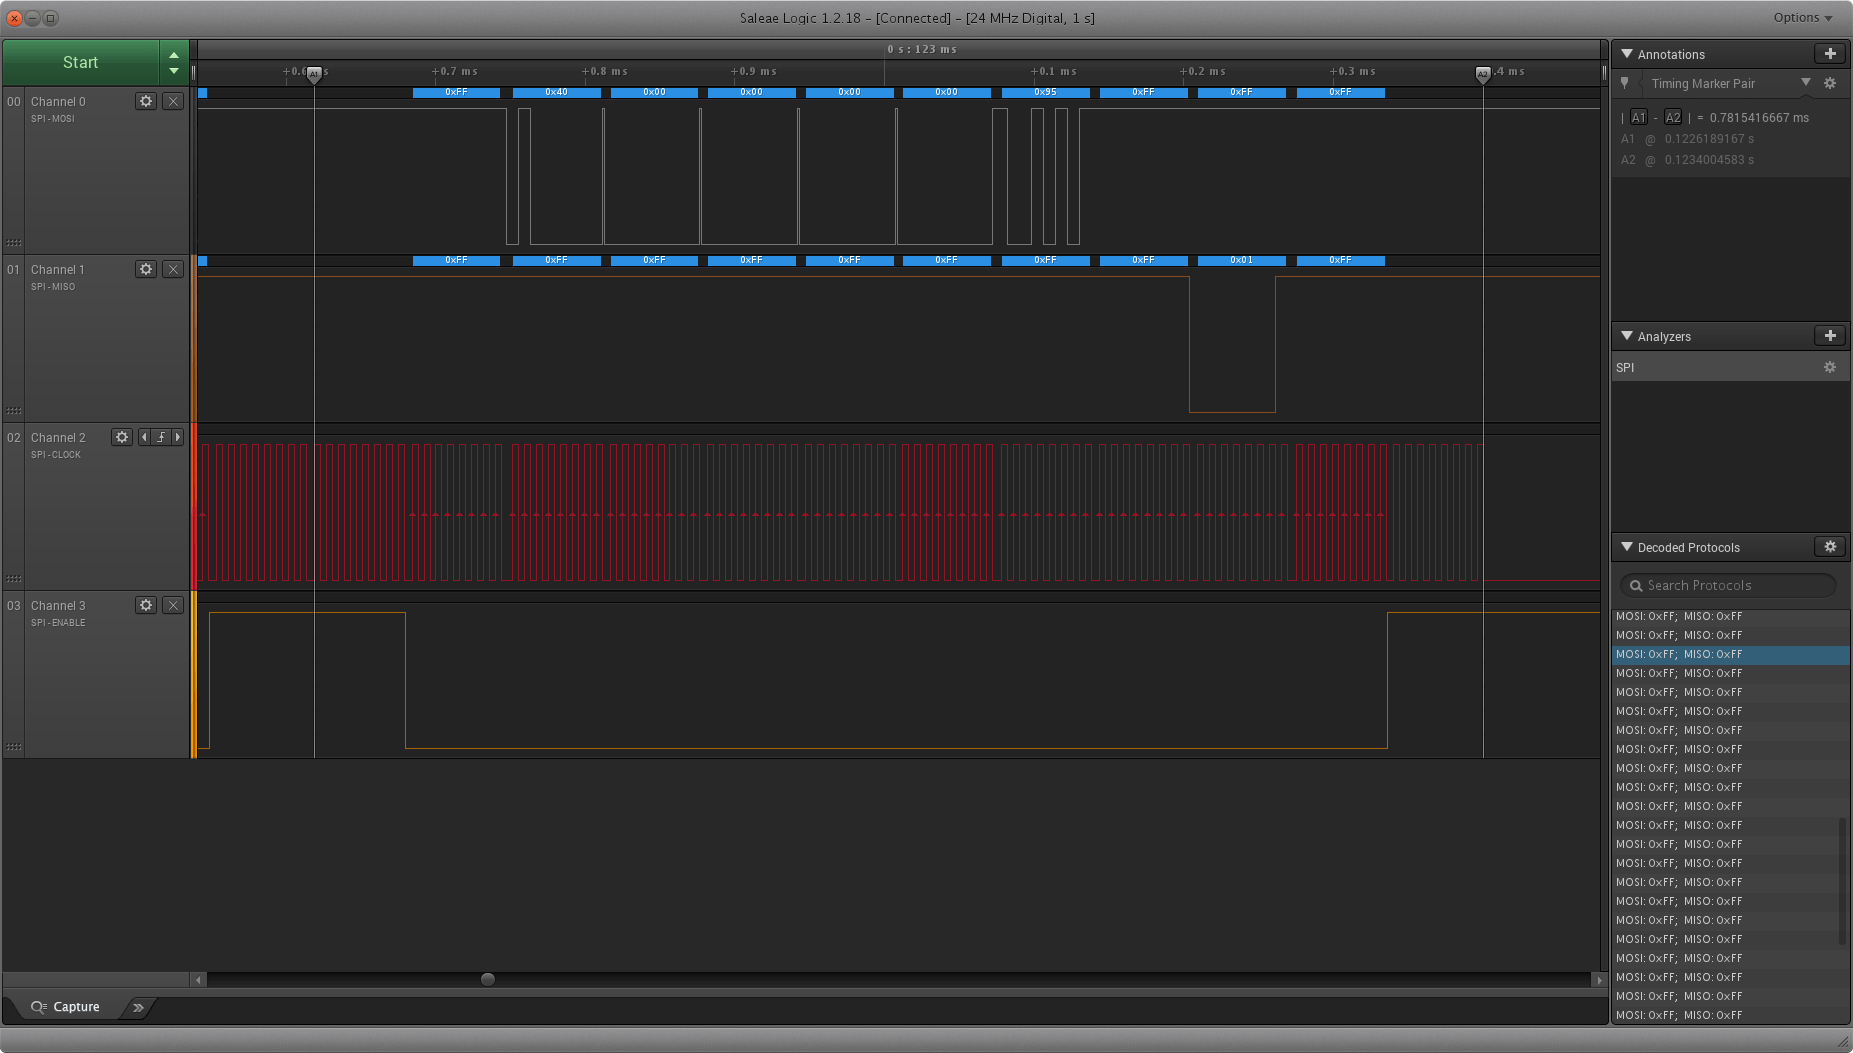Switch to the Capture tab
1853x1053 pixels.
(66, 1007)
